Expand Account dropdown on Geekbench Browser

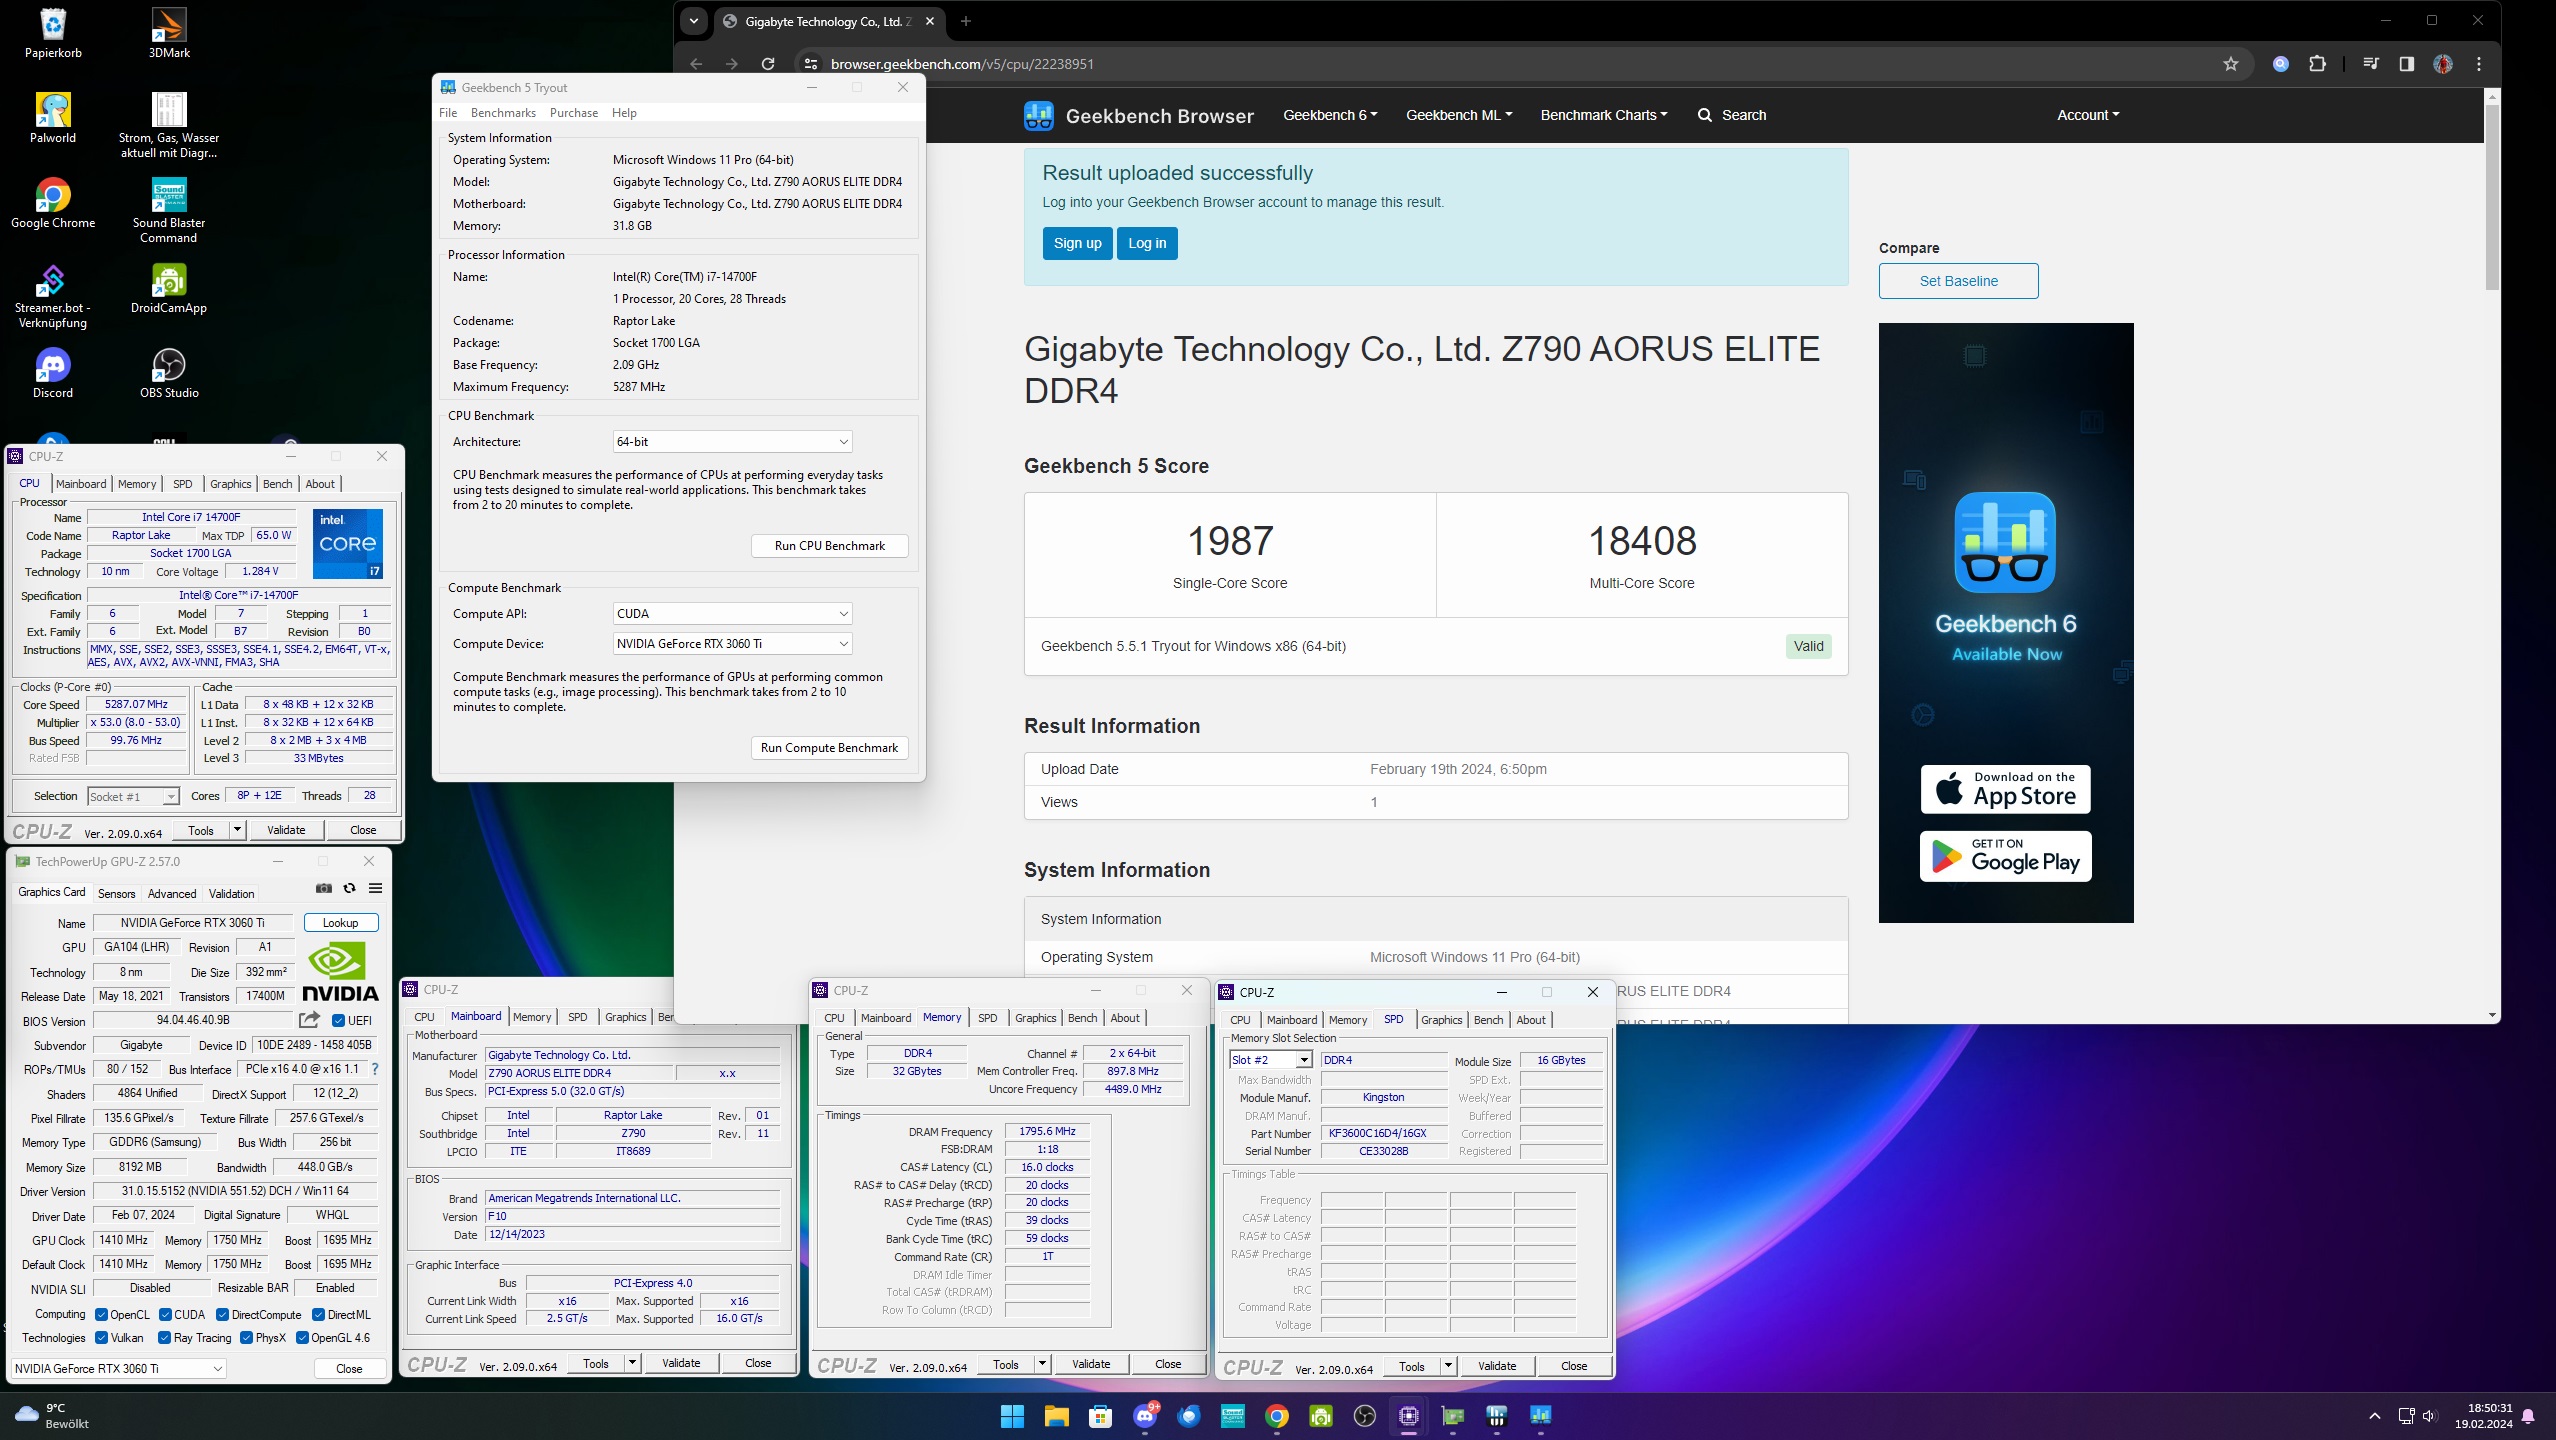(2088, 115)
